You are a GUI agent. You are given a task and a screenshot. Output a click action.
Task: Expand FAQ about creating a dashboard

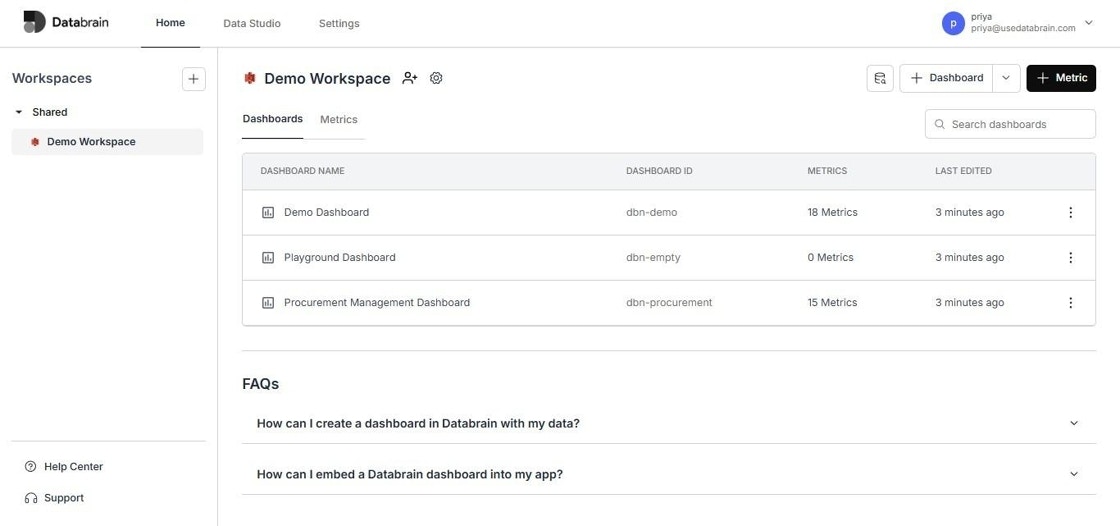click(669, 423)
